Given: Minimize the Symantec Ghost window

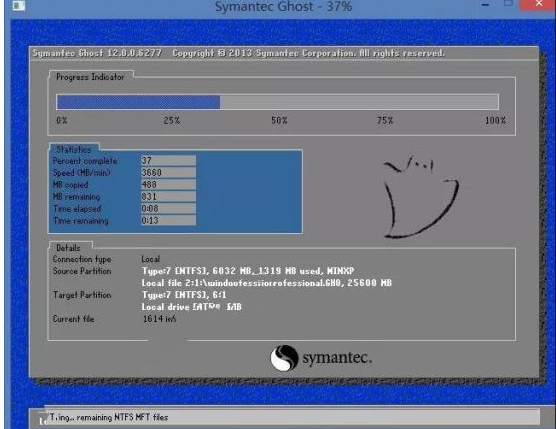Looking at the screenshot, I should click(x=485, y=5).
